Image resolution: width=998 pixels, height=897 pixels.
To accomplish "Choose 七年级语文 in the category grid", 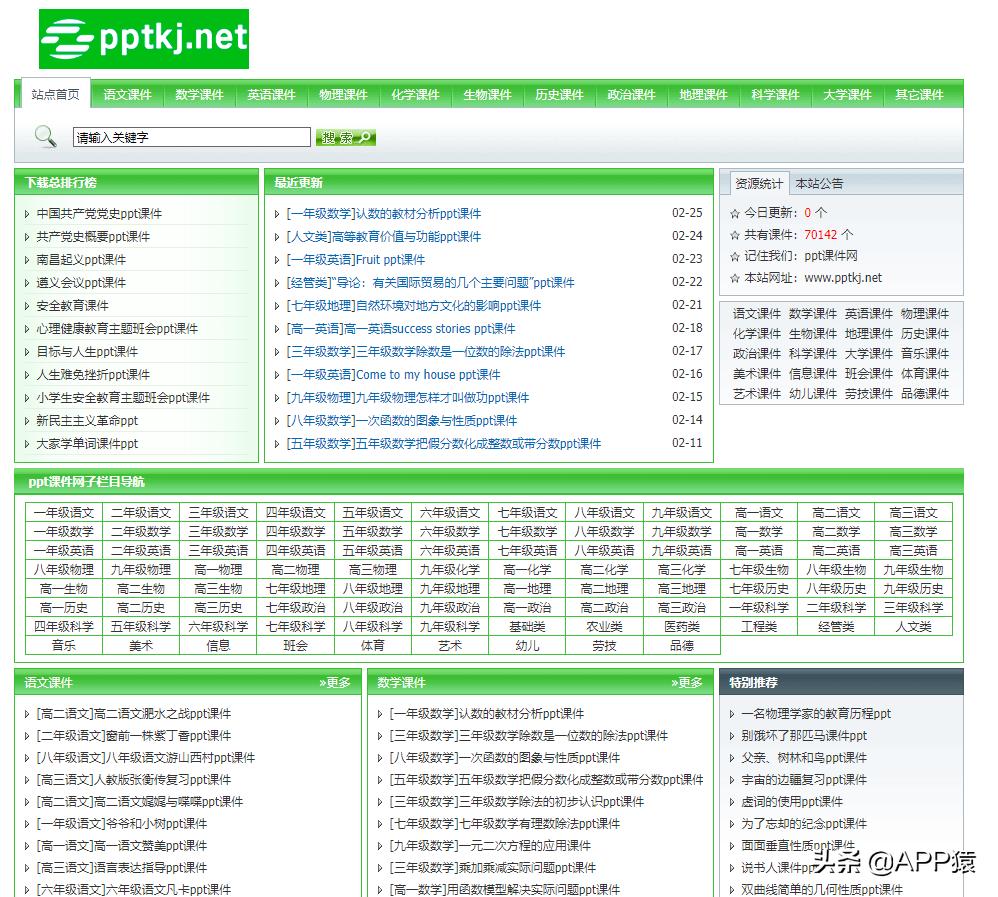I will pyautogui.click(x=527, y=512).
